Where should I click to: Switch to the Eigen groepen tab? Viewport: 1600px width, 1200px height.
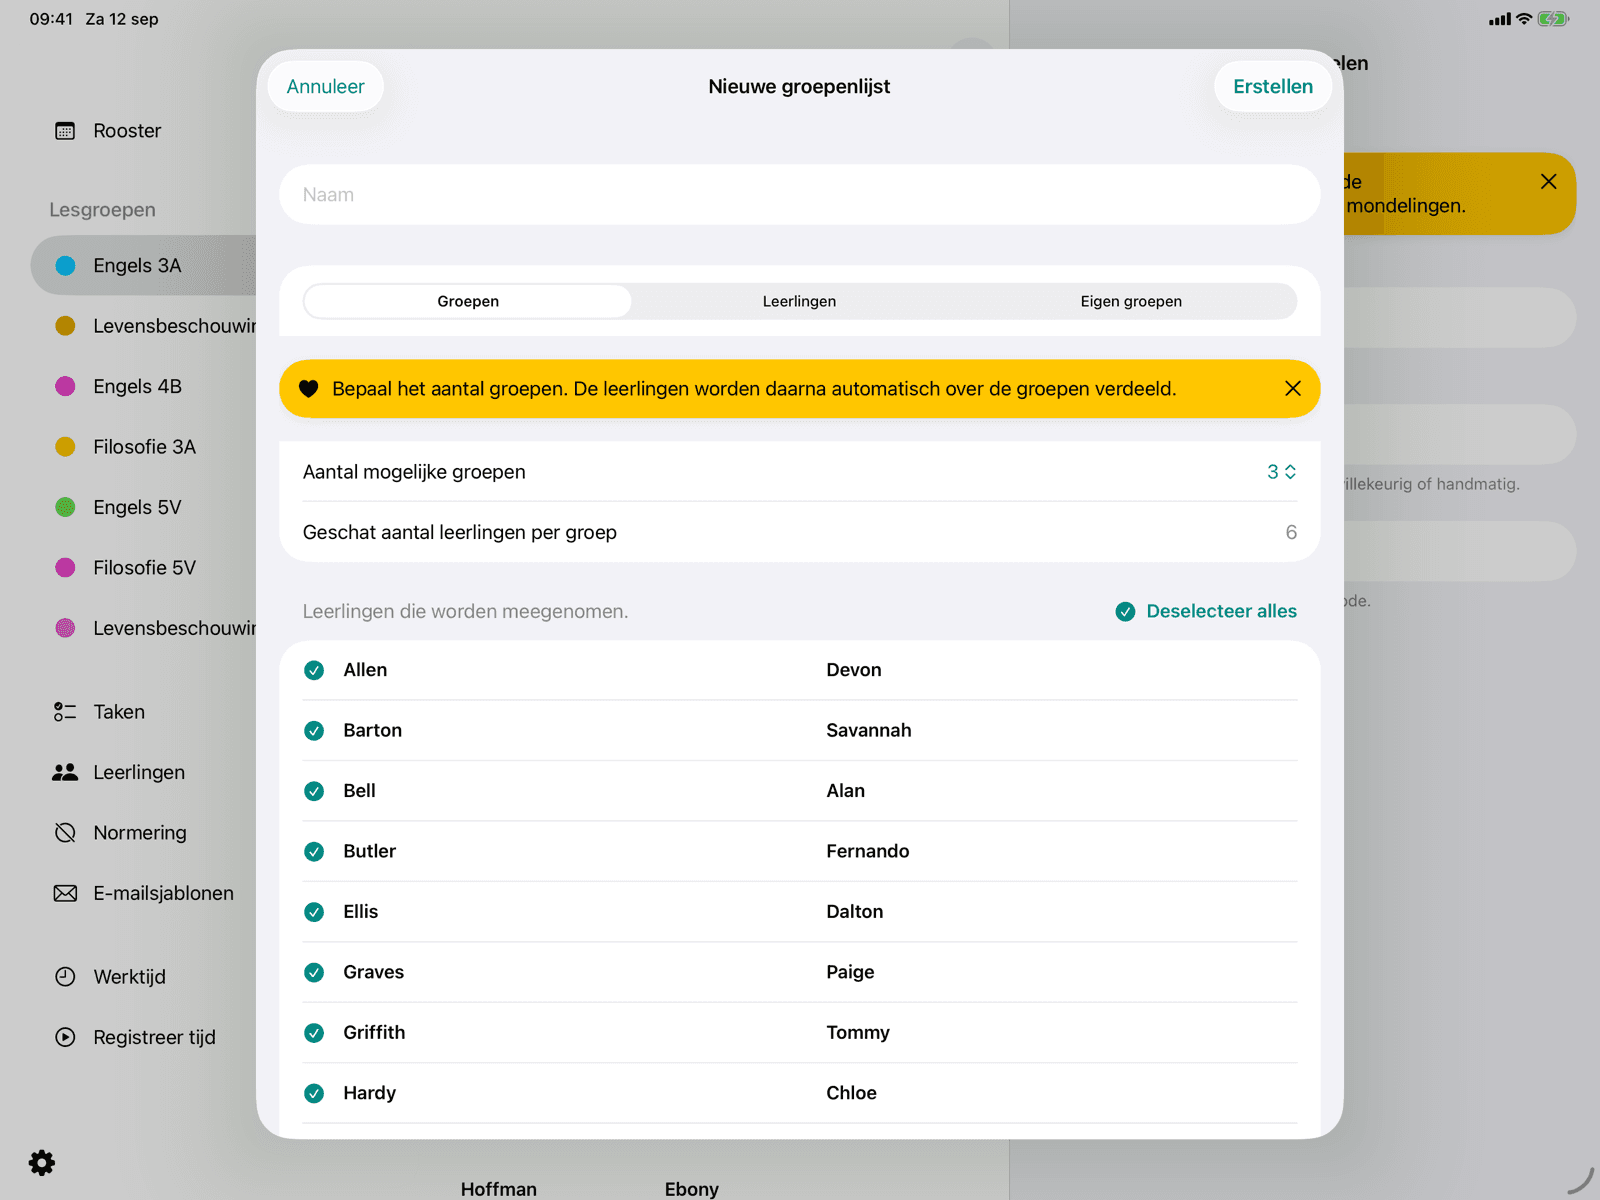[1131, 301]
